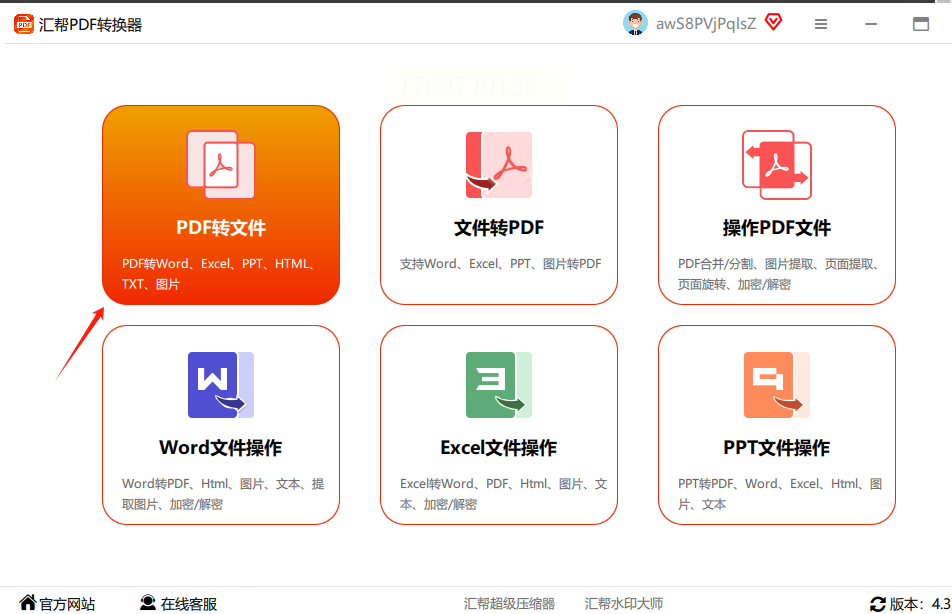Click the blue Word文件操作 icon
Screen dimensions: 952x614
click(x=220, y=384)
